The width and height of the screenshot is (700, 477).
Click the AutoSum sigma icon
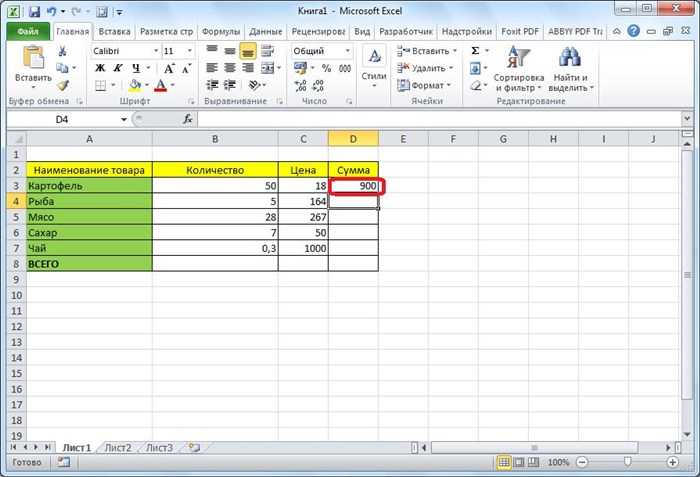click(x=475, y=51)
